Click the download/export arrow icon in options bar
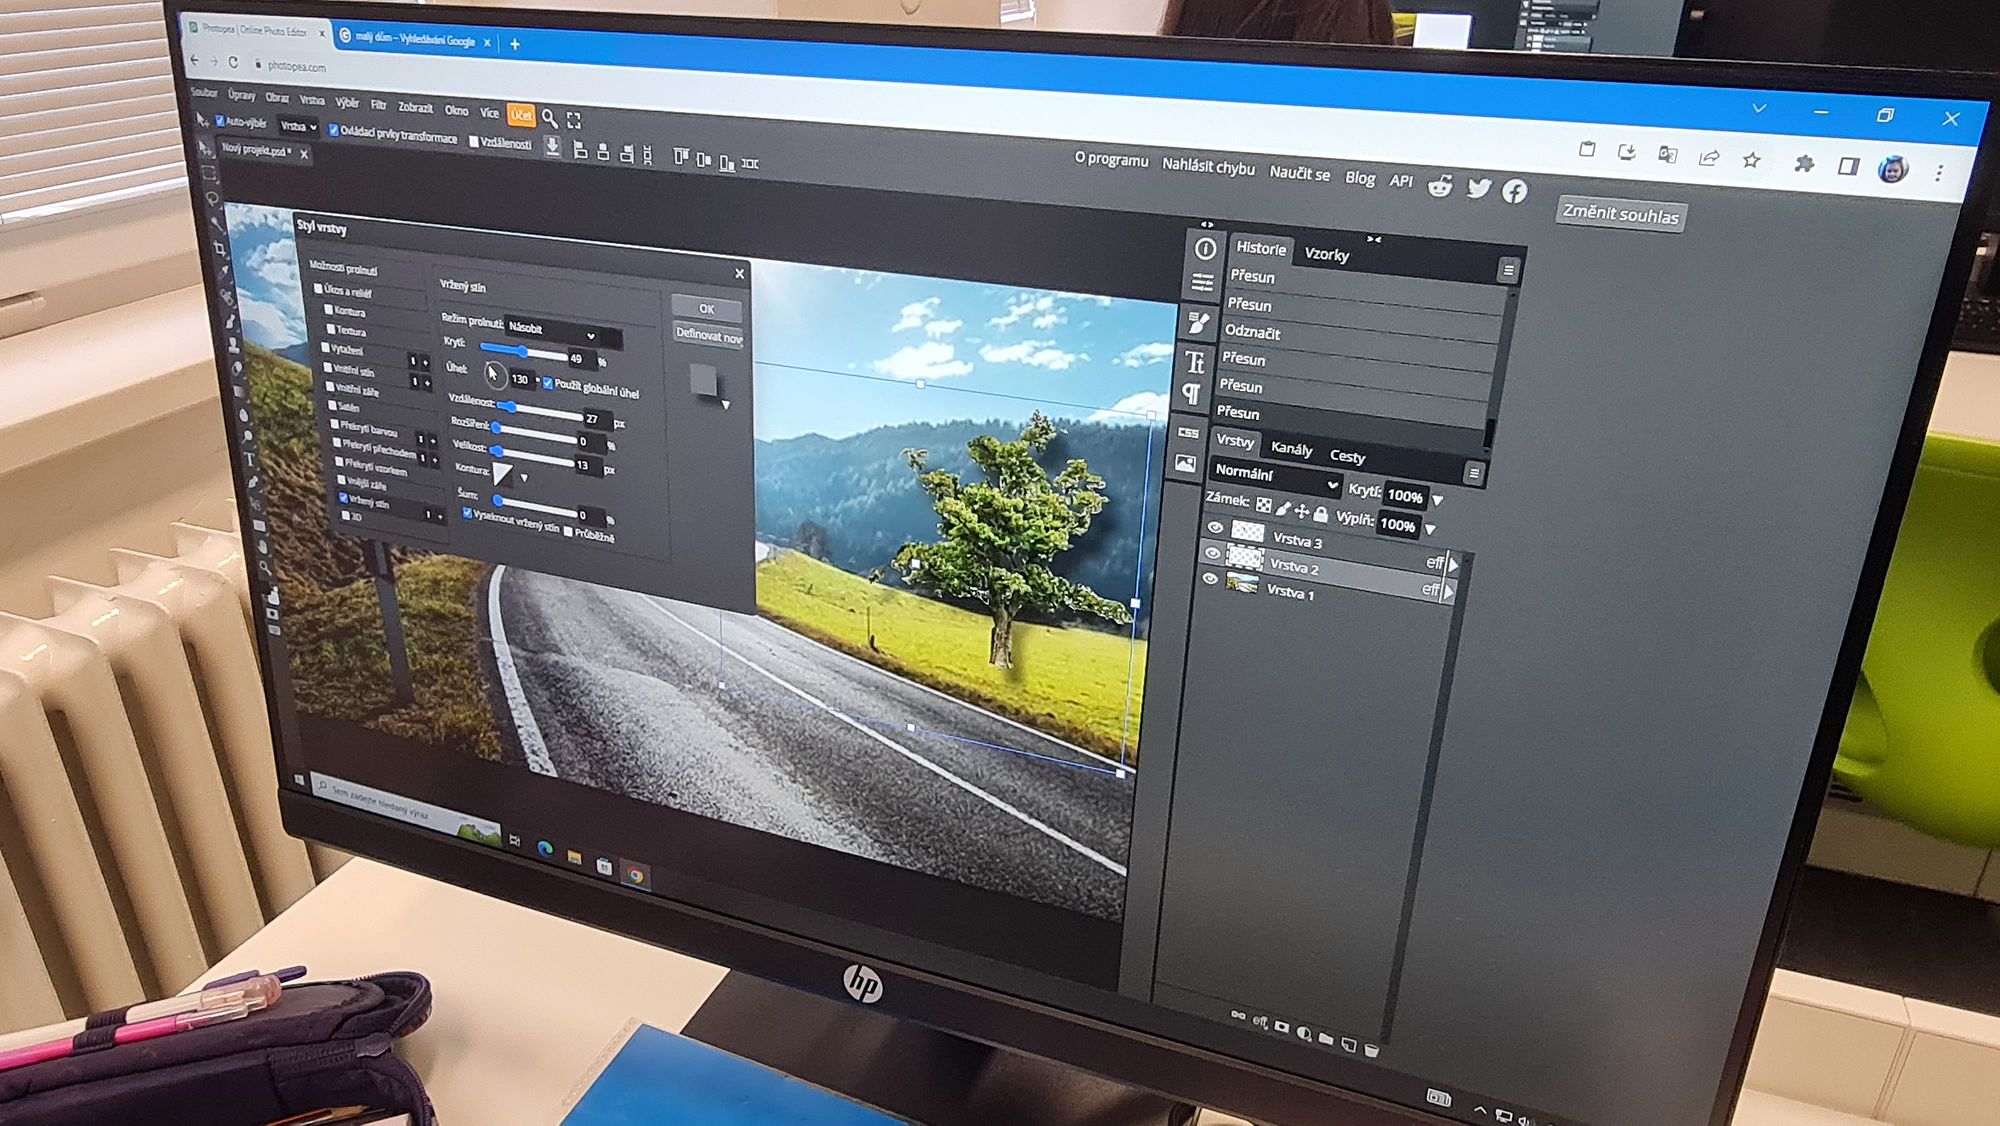 pos(552,148)
